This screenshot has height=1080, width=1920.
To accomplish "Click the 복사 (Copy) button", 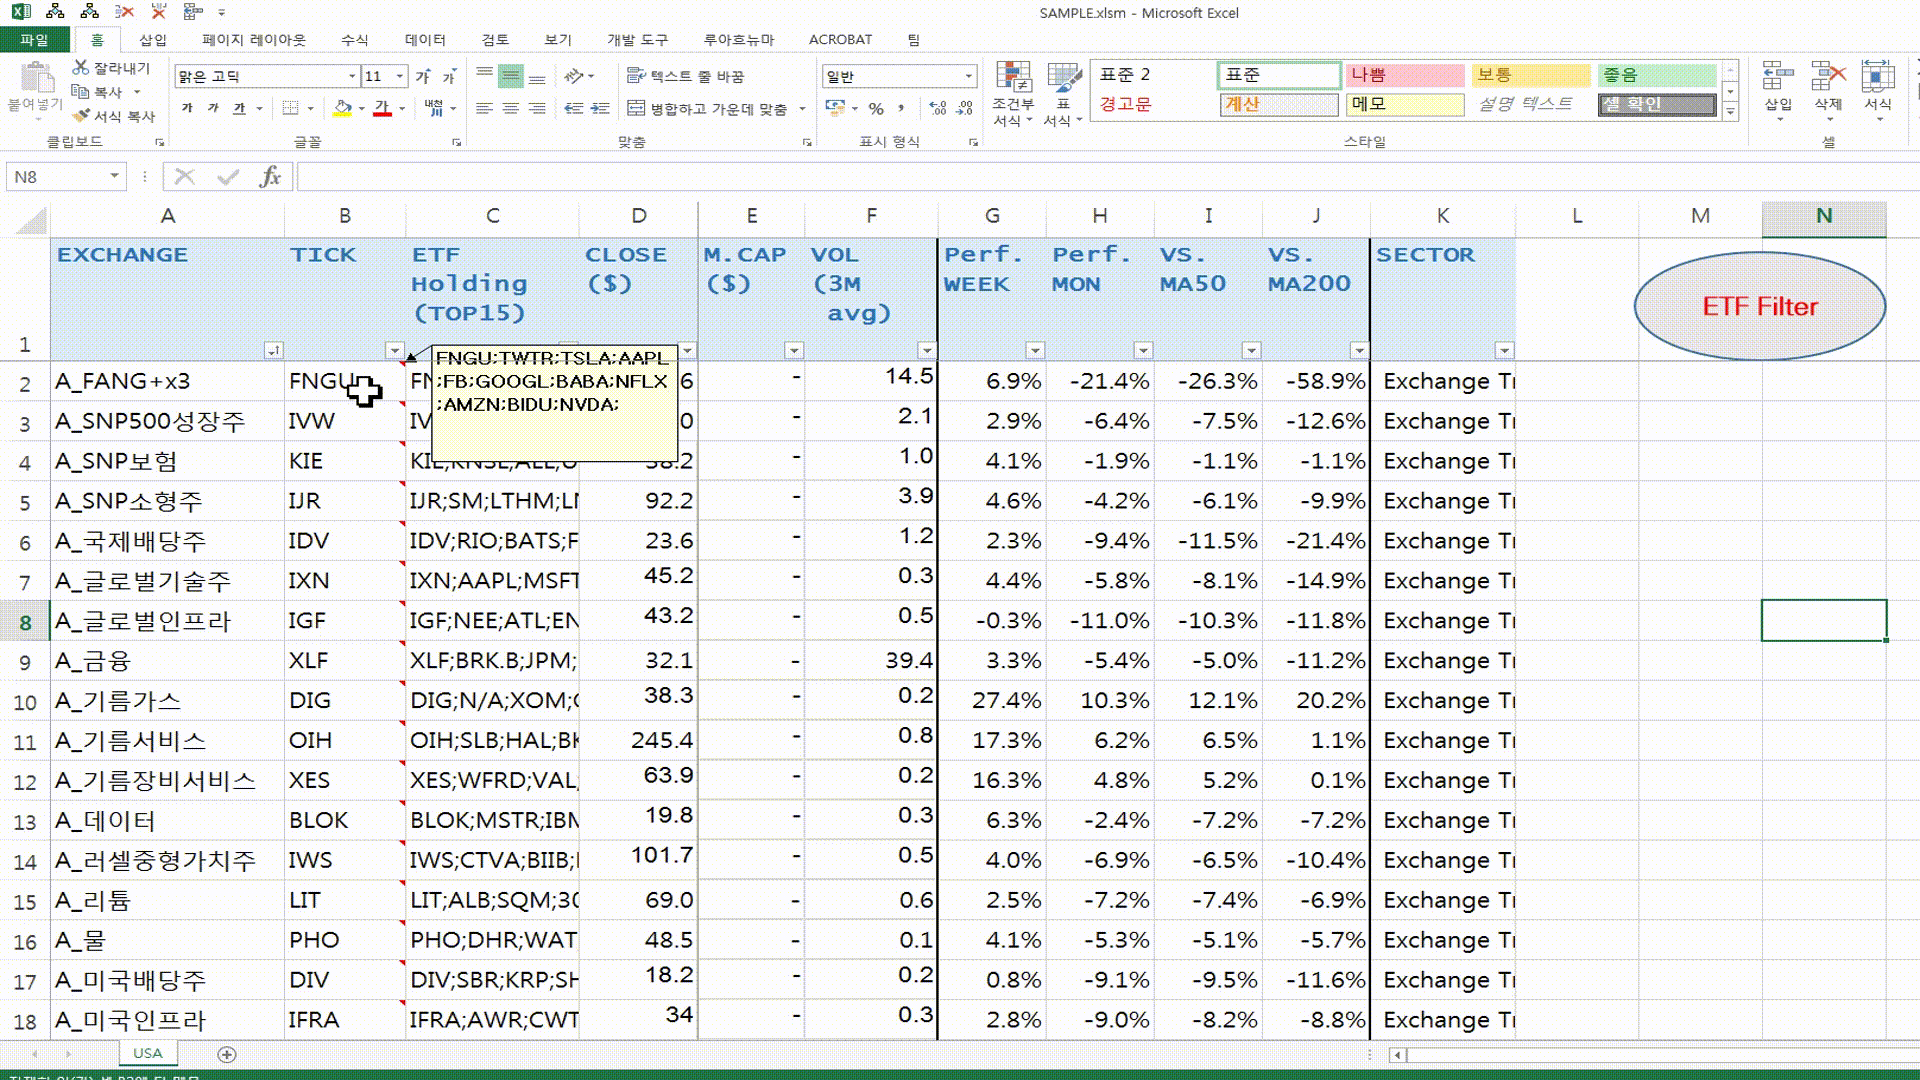I will (97, 92).
